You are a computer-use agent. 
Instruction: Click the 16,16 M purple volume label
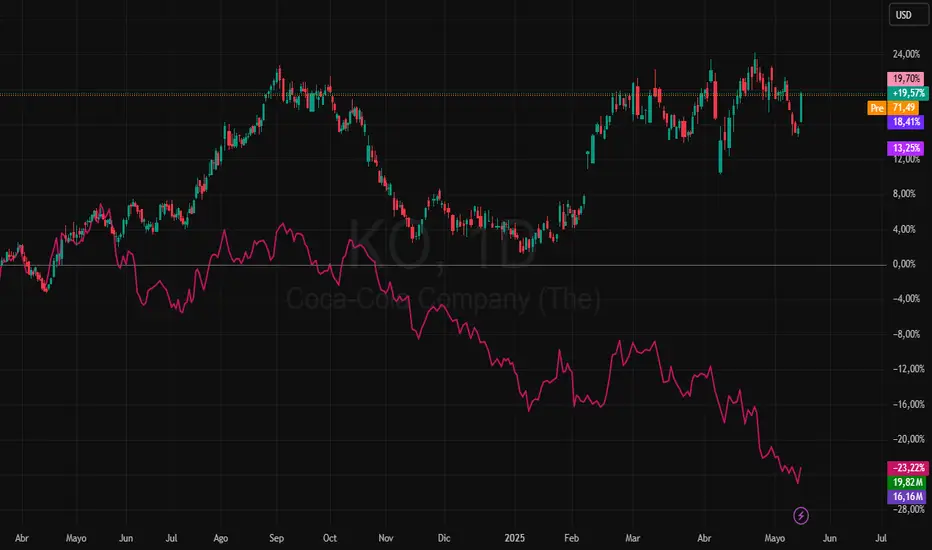(x=907, y=496)
